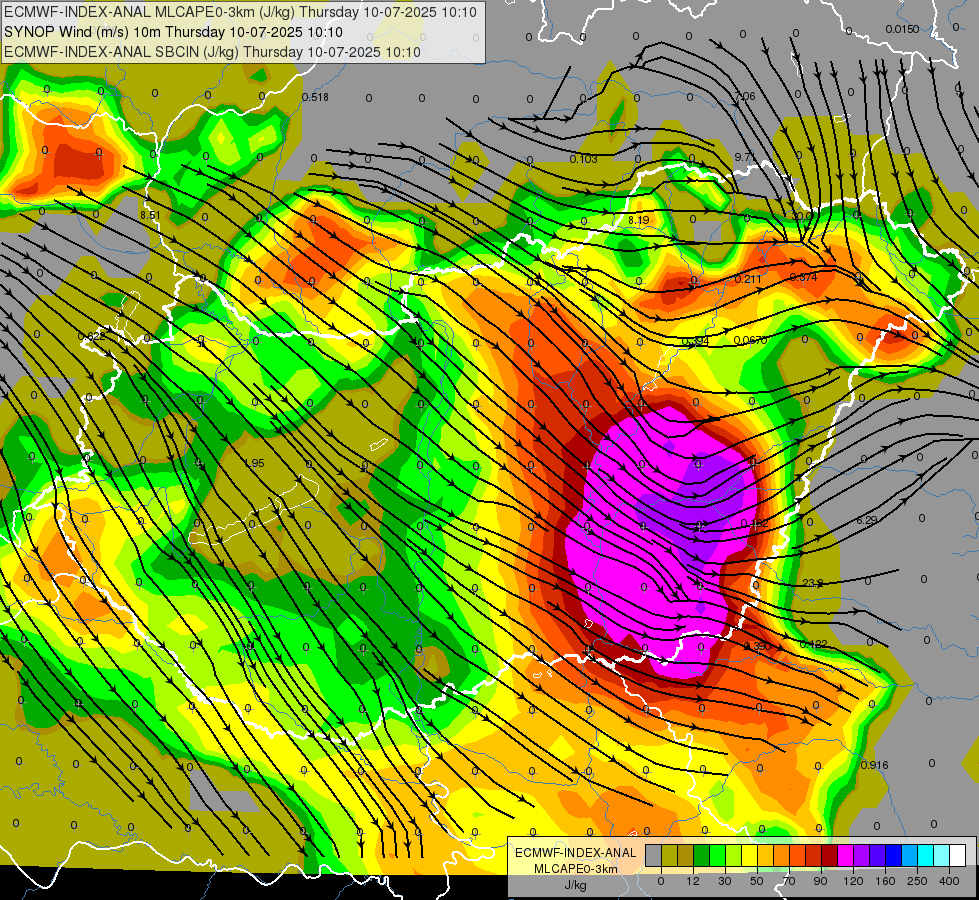Image resolution: width=979 pixels, height=900 pixels.
Task: Click the map value '0.211'
Action: 748,279
